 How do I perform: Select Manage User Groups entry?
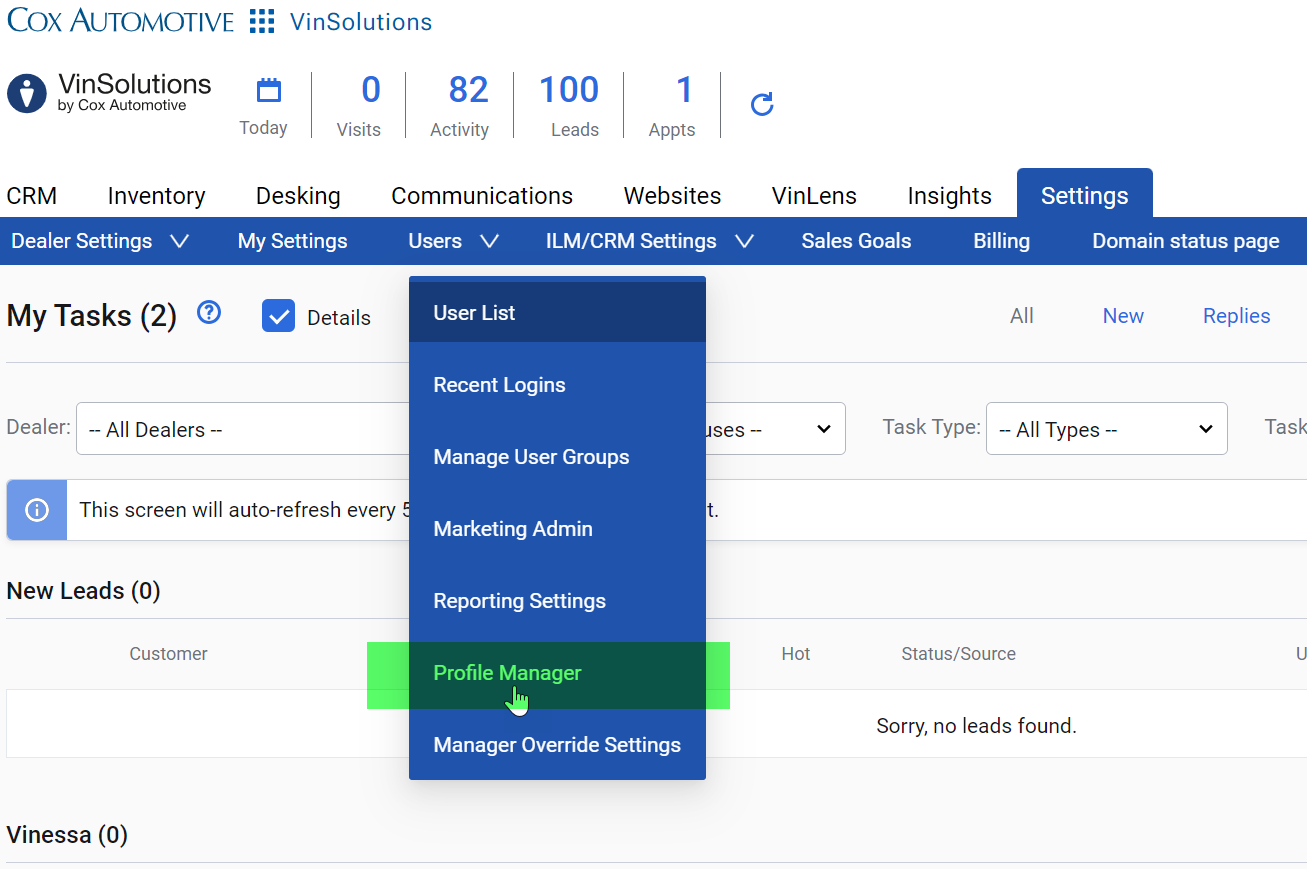click(557, 457)
